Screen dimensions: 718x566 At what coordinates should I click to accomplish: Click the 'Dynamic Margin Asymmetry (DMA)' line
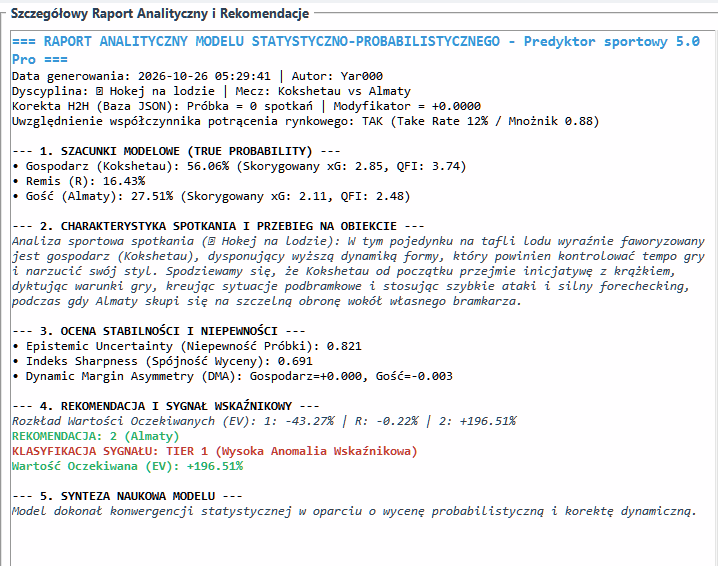[232, 376]
